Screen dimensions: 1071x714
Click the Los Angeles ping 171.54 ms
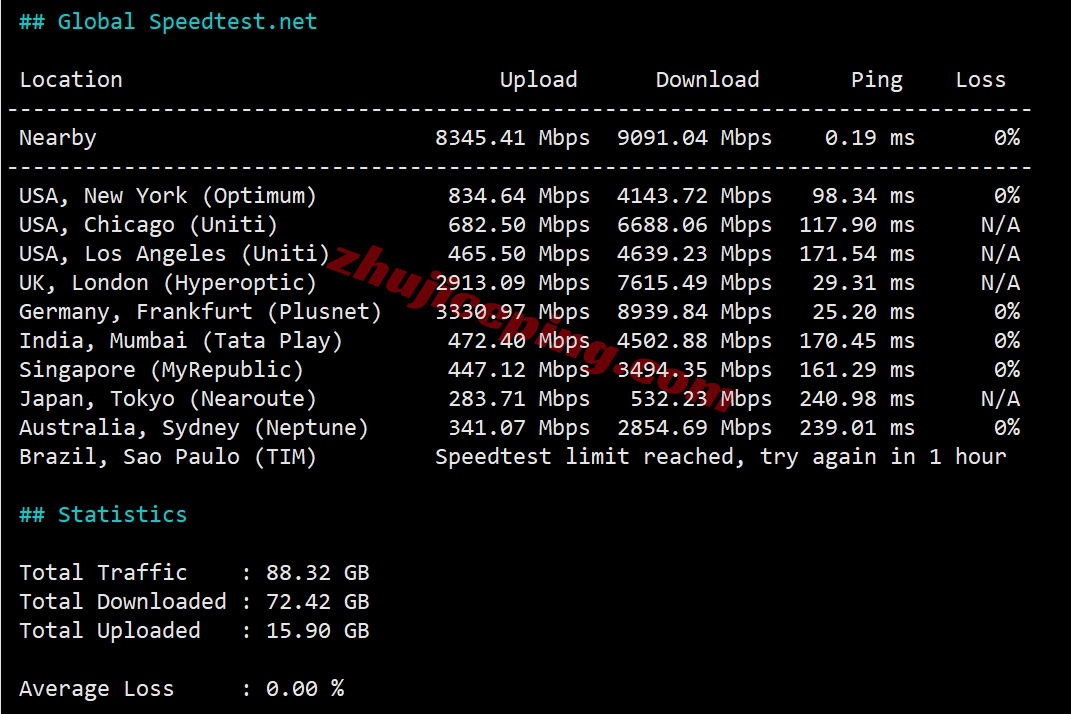click(856, 254)
